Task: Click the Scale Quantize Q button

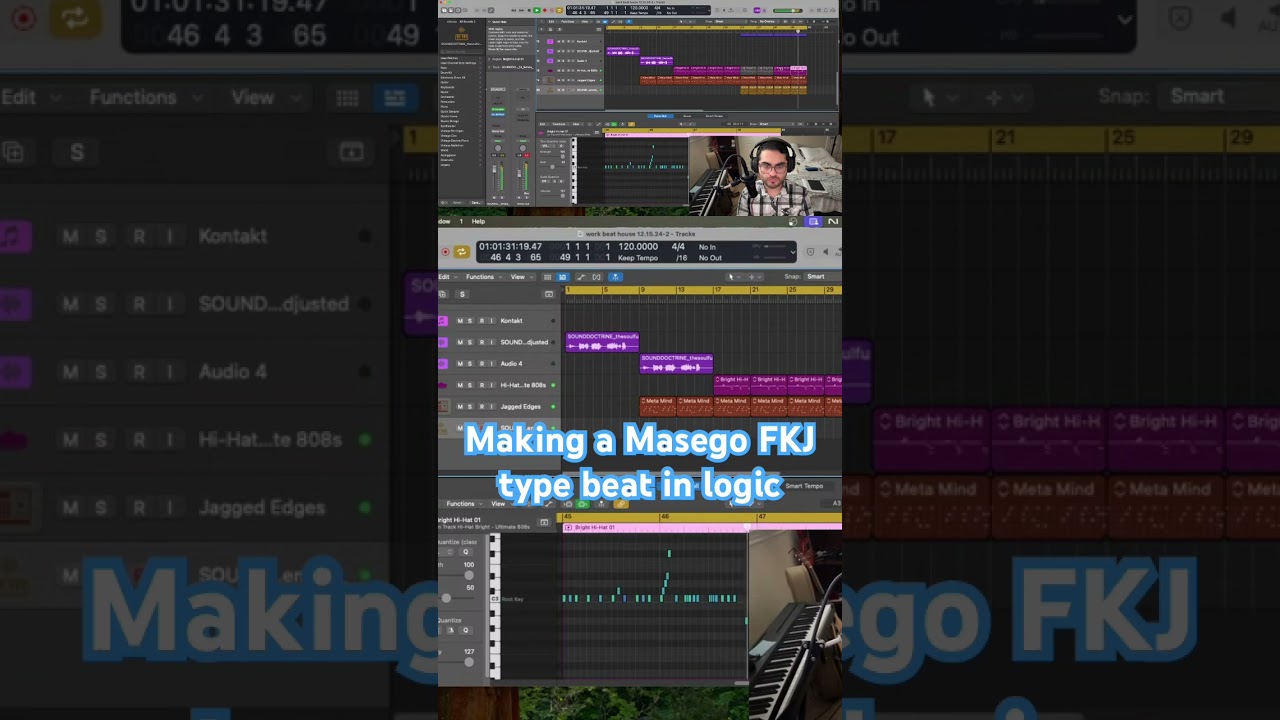Action: 465,630
